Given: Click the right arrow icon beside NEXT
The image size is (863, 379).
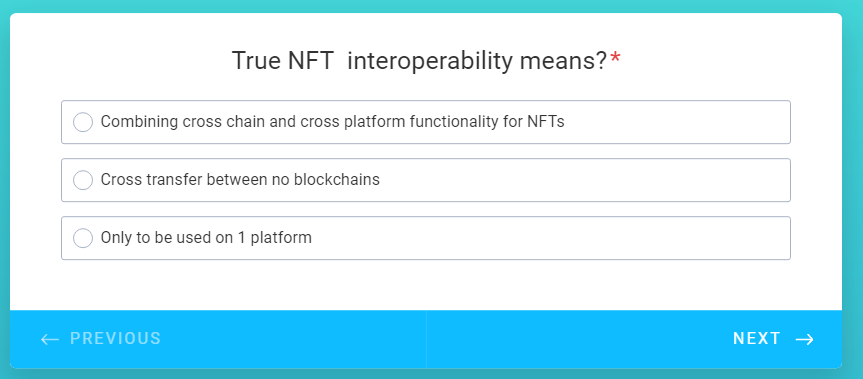Looking at the screenshot, I should click(x=805, y=339).
